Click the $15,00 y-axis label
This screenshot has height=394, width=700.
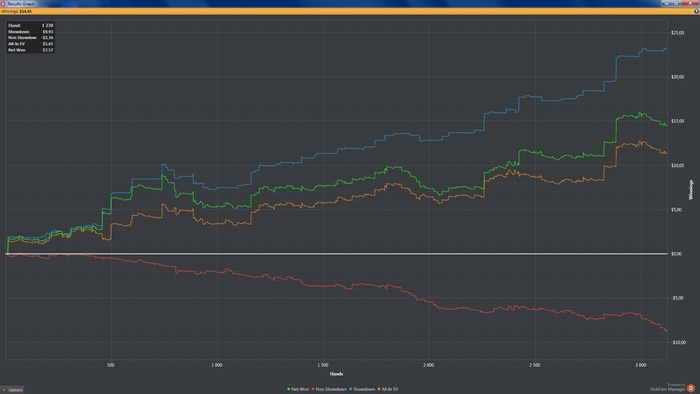[x=677, y=121]
